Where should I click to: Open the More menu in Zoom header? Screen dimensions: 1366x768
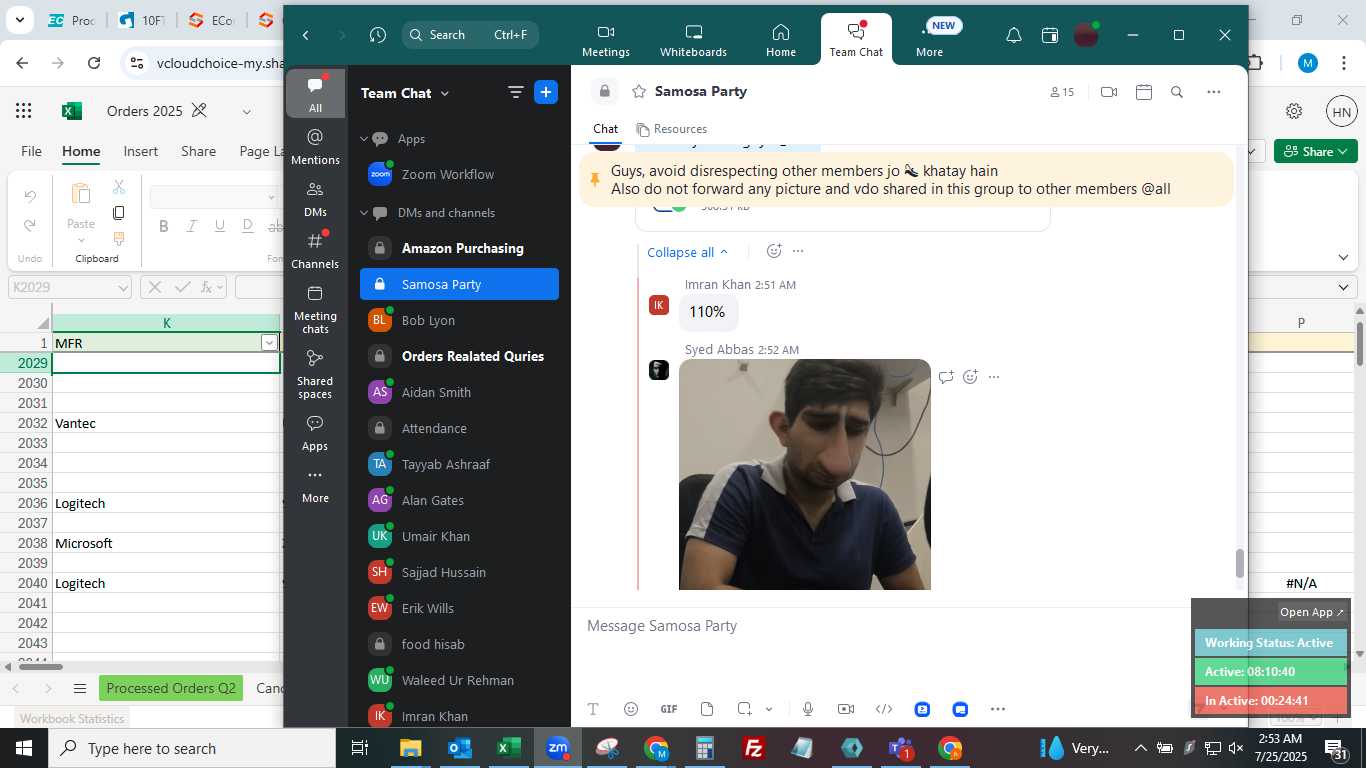tap(929, 40)
